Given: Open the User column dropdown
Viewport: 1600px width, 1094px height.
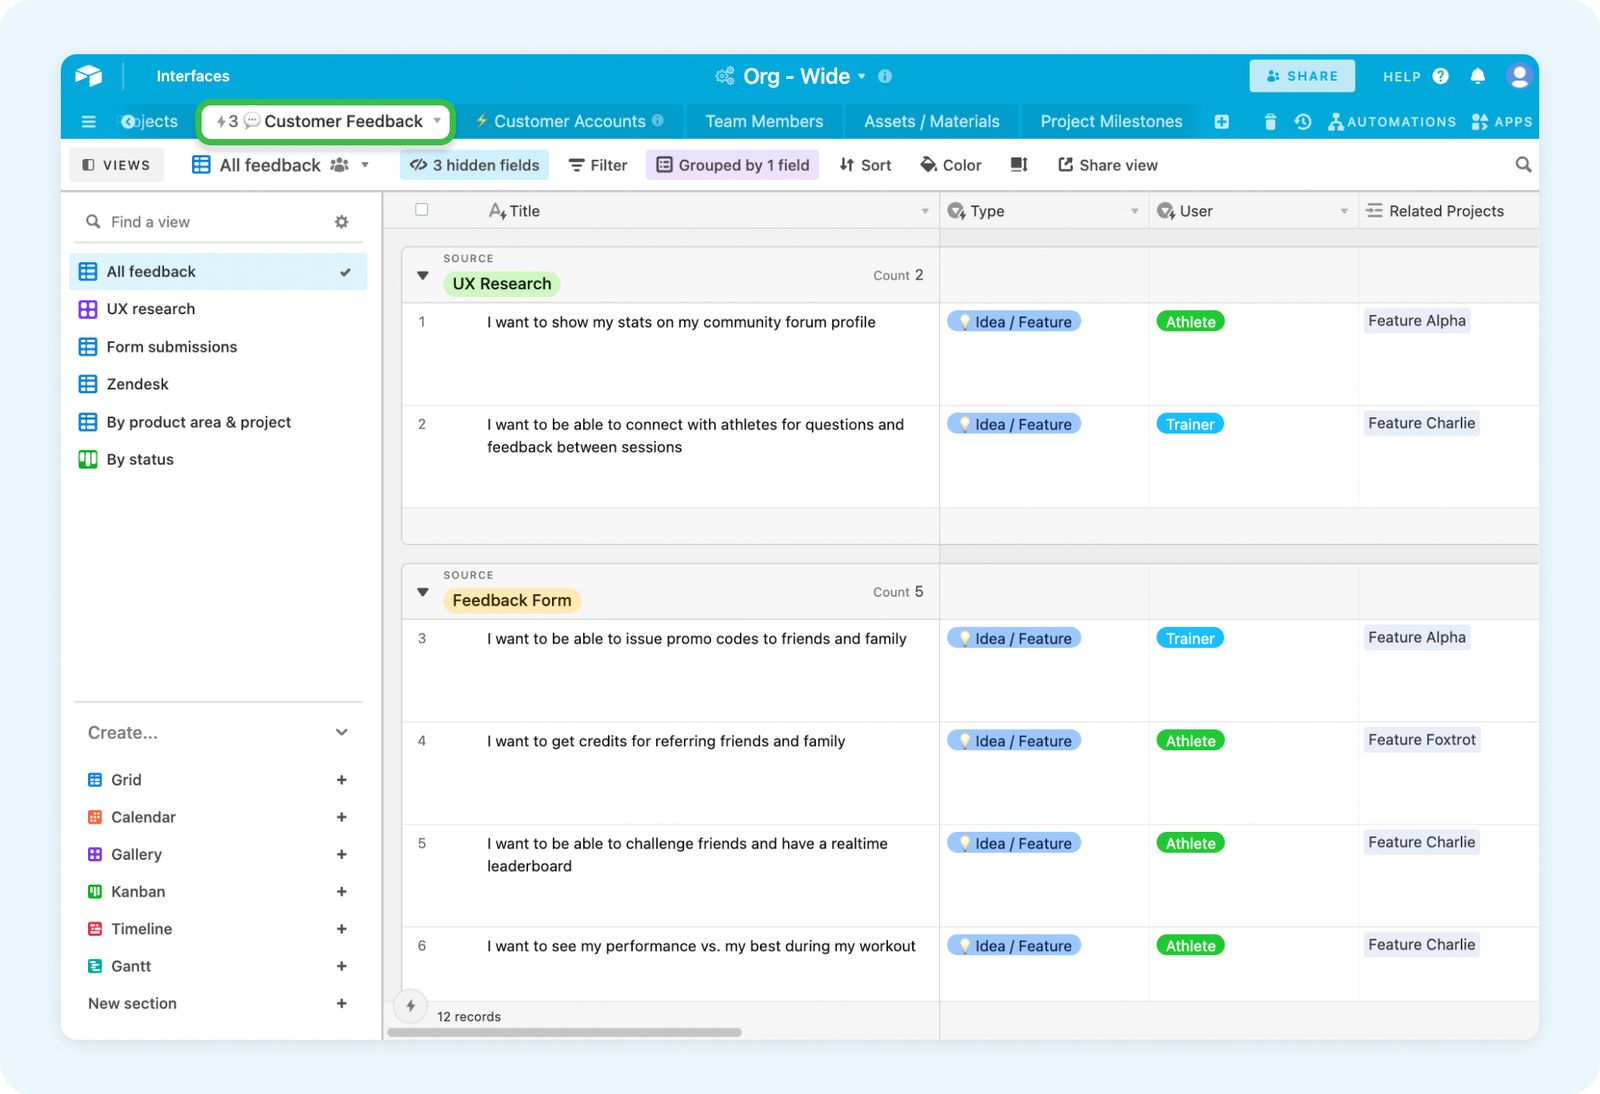Looking at the screenshot, I should (x=1344, y=211).
